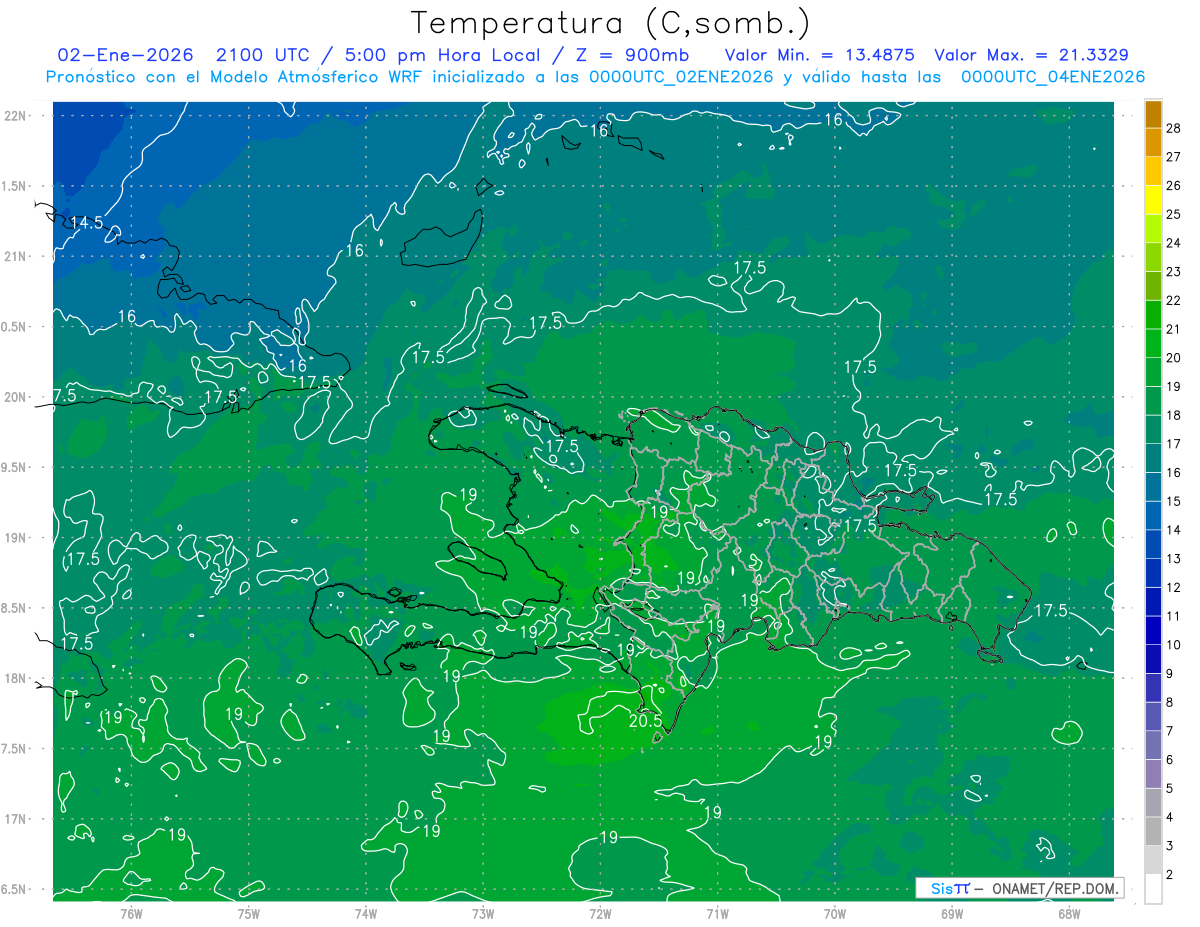Screen dimensions: 1200x927
Task: Click the "76W" longitude axis label
Action: click(131, 913)
